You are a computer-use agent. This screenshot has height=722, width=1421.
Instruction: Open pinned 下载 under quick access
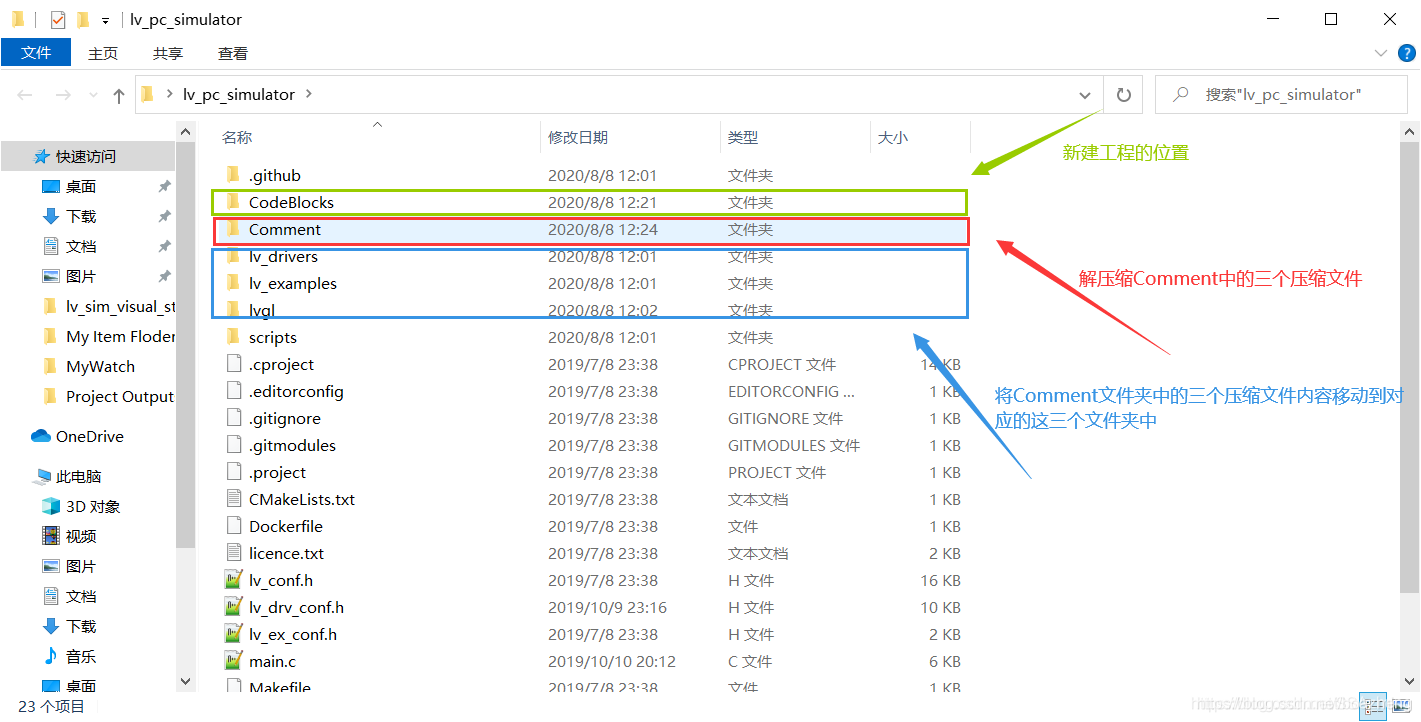point(81,216)
